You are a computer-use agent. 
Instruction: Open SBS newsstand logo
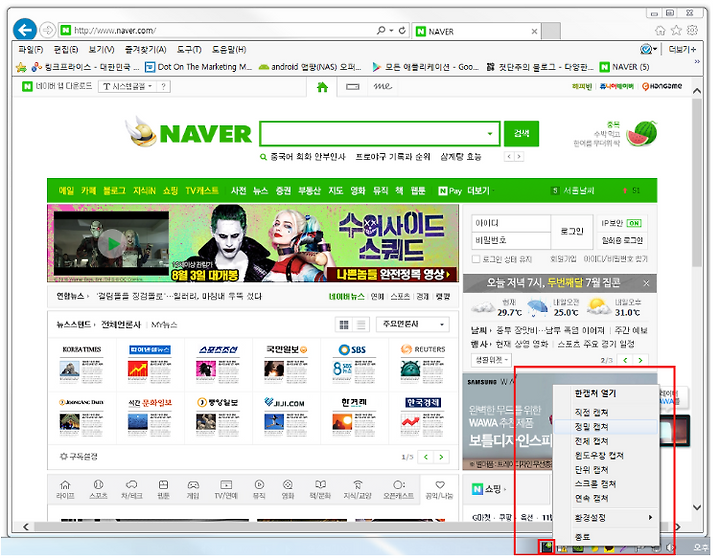[x=352, y=350]
